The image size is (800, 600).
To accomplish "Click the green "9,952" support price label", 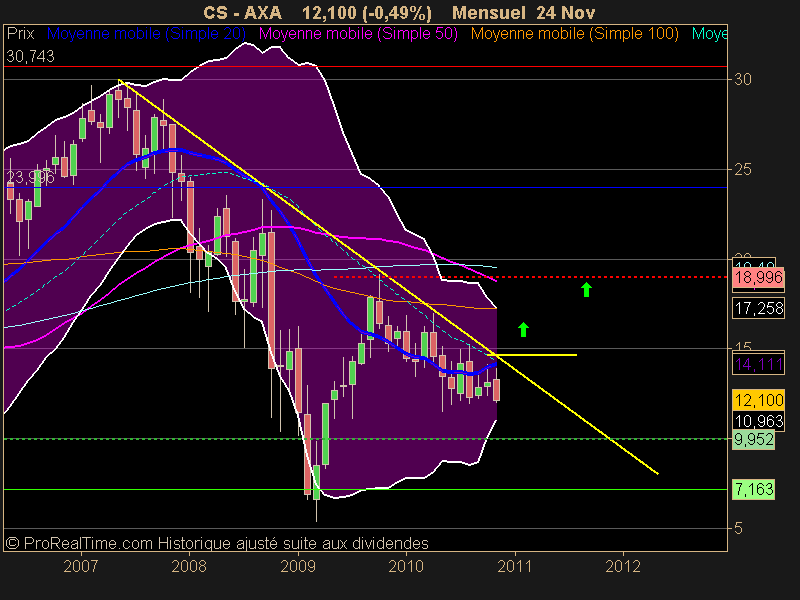I will (754, 439).
